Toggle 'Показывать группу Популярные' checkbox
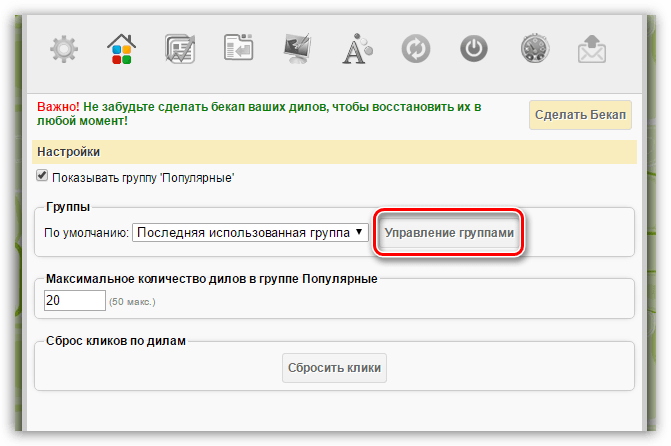This screenshot has width=671, height=446. 42,176
